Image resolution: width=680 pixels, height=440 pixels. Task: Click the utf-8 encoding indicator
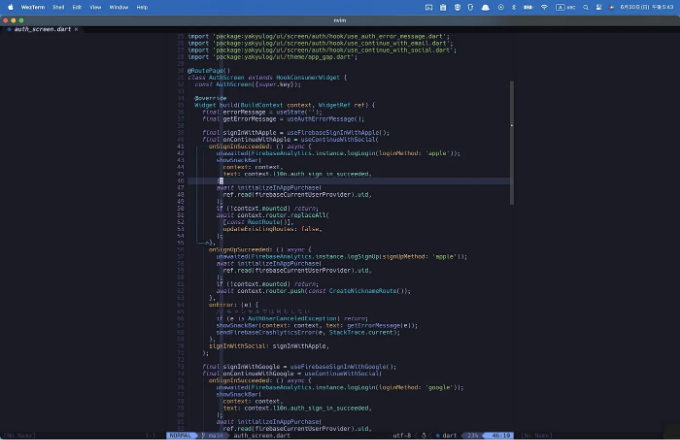pos(402,435)
